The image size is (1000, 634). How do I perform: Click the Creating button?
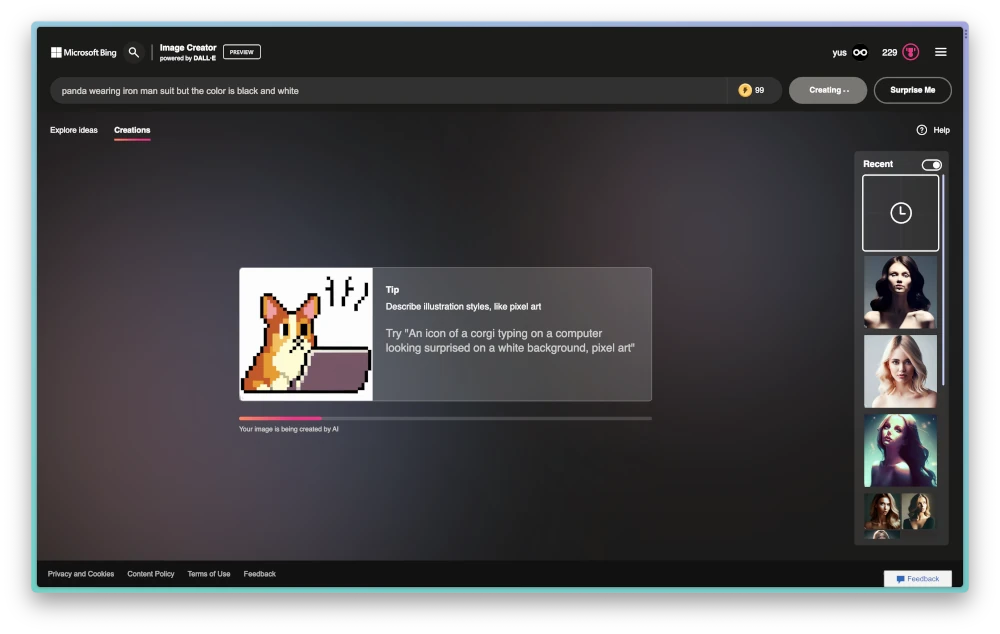click(x=827, y=90)
